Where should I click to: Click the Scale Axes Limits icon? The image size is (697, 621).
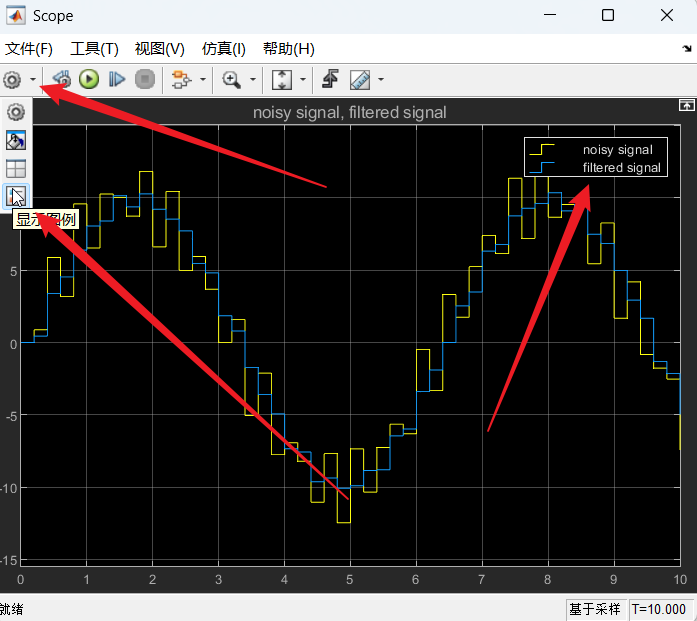(x=282, y=80)
